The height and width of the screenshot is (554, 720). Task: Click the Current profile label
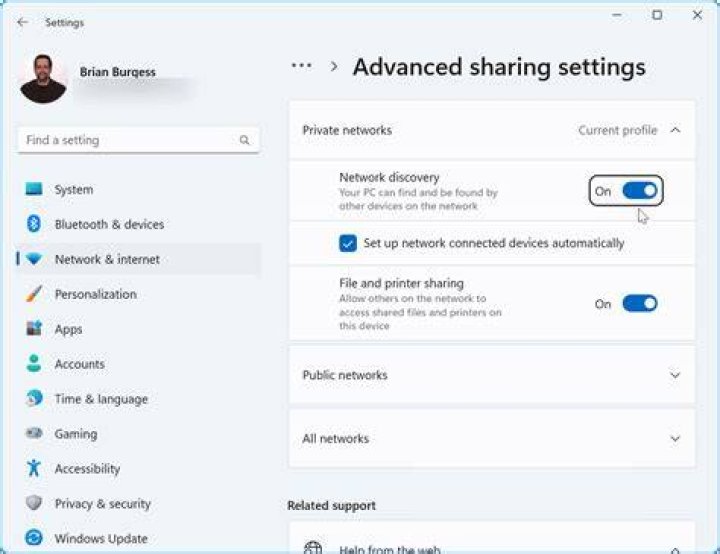click(x=618, y=130)
